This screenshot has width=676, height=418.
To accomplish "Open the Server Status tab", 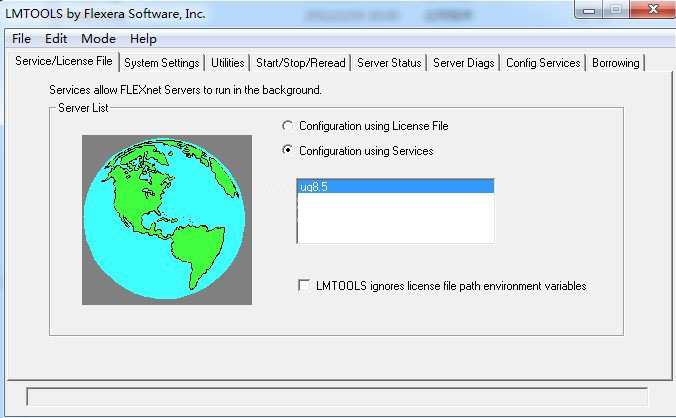I will tap(389, 63).
